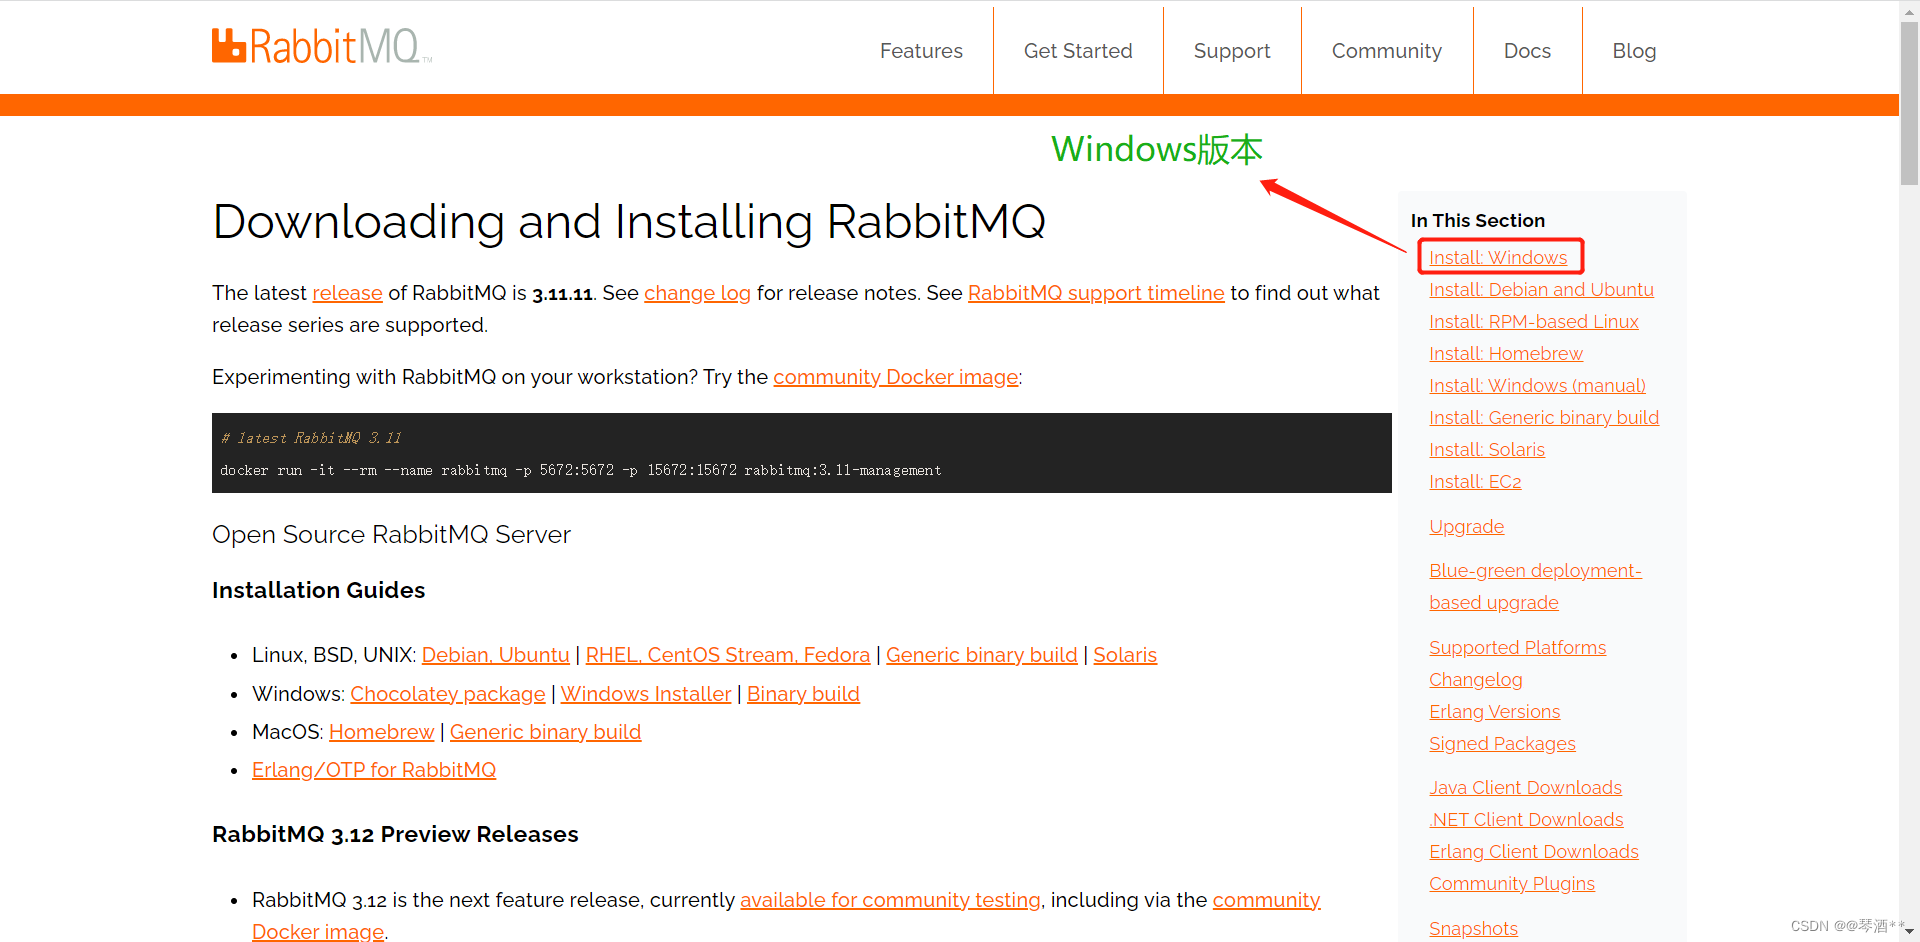Open Chocolatey package link
The height and width of the screenshot is (942, 1920).
pos(448,694)
